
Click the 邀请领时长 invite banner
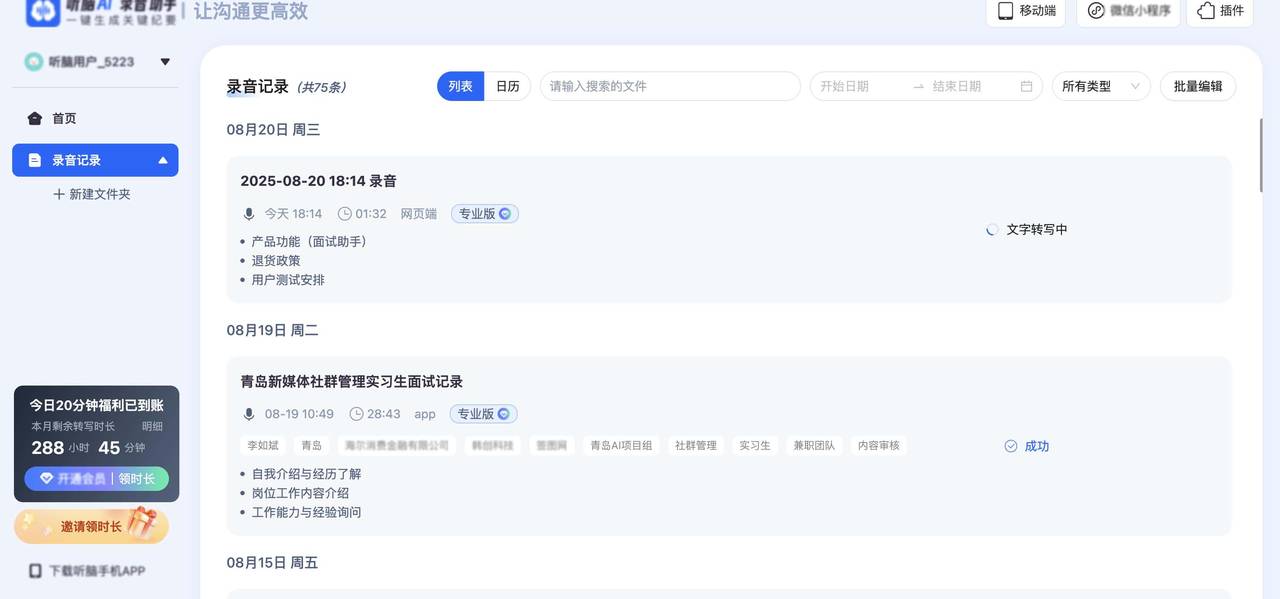coord(91,526)
